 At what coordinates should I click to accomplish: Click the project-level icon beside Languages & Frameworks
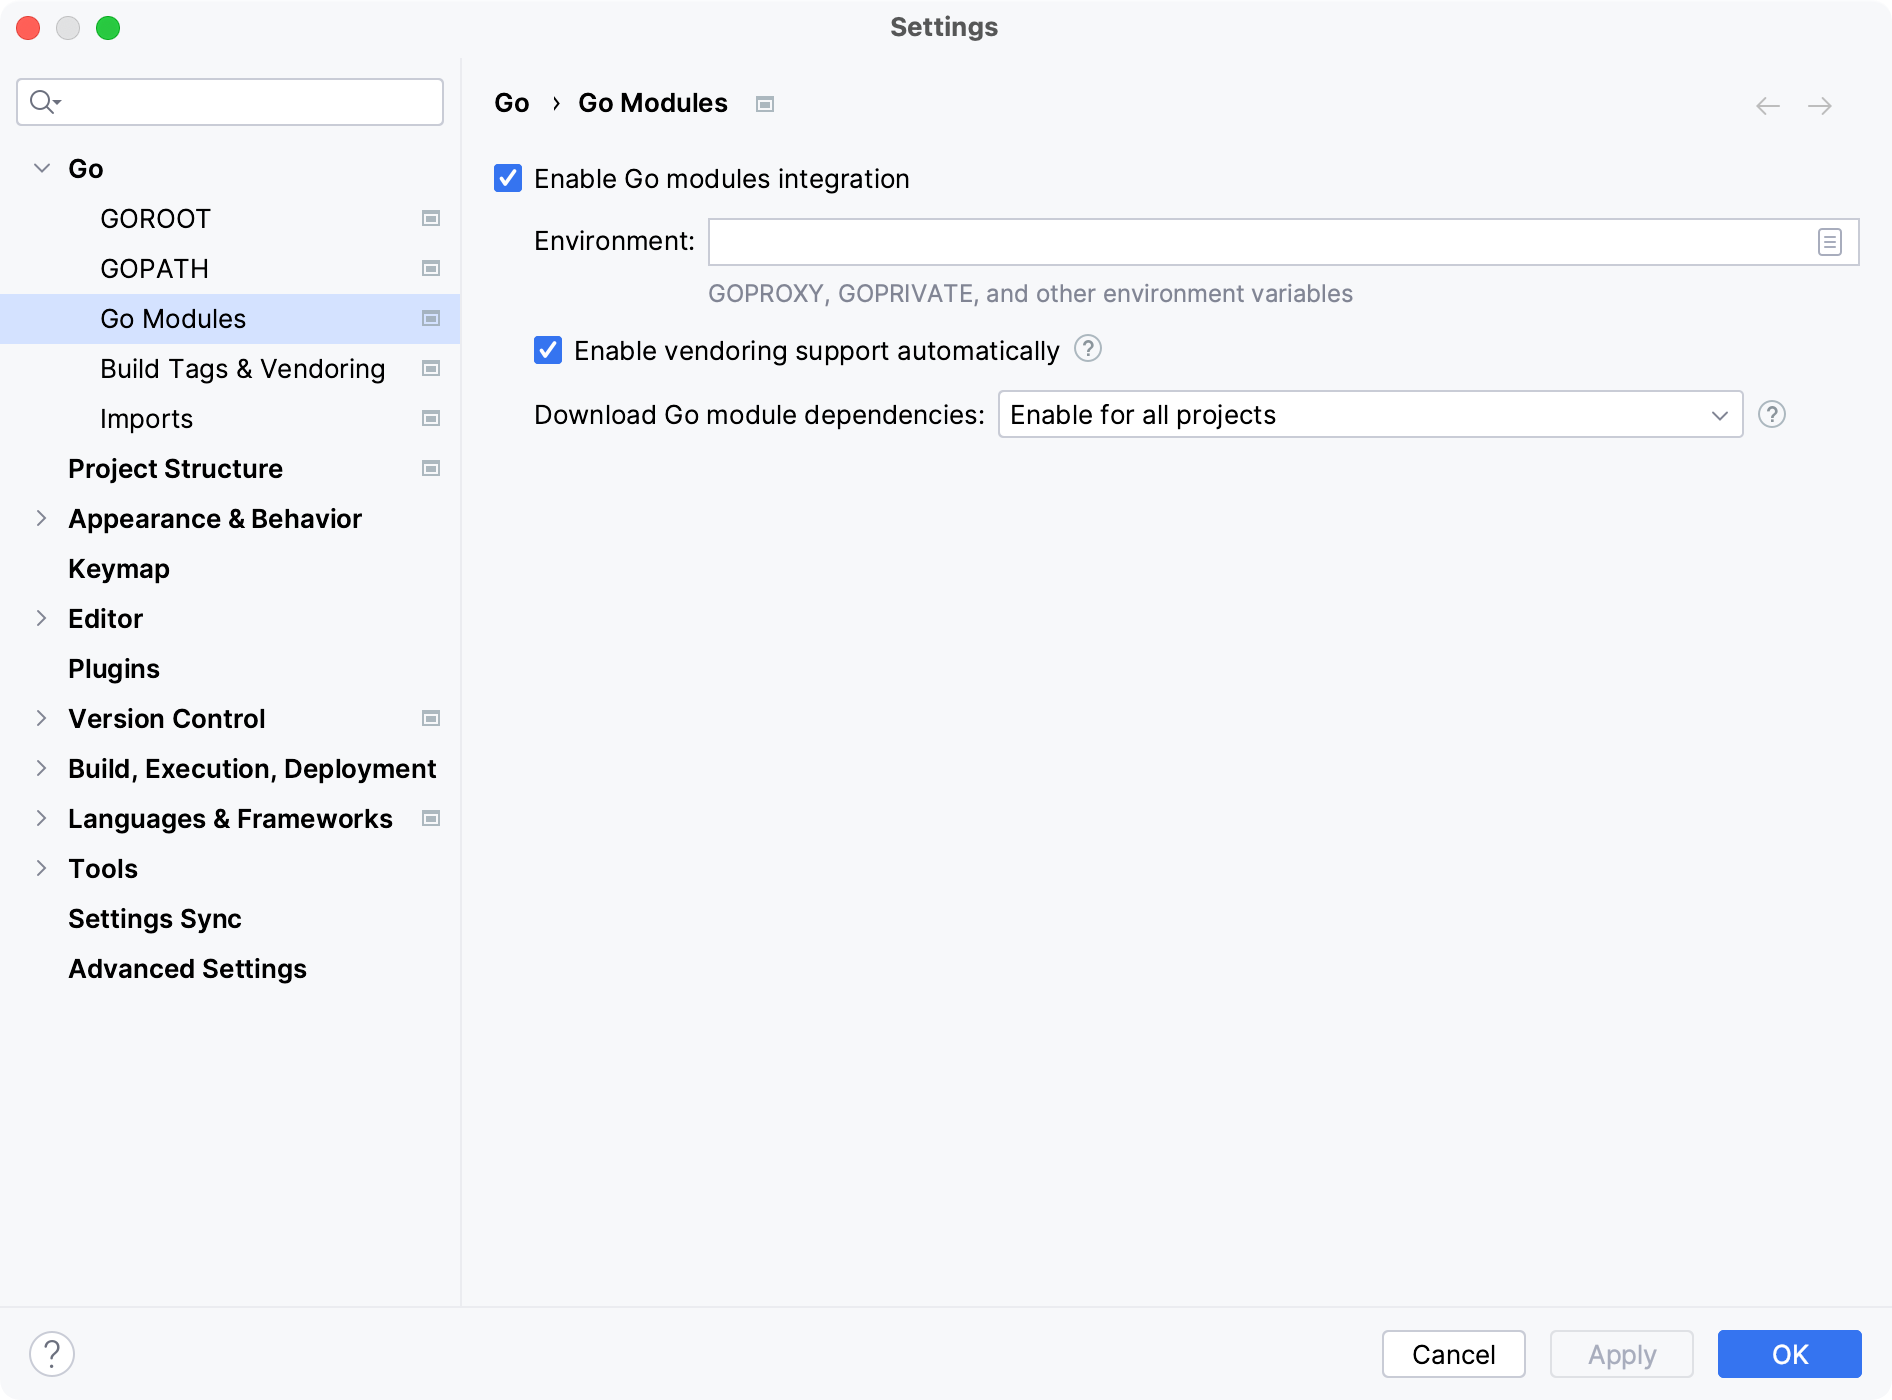click(x=431, y=818)
